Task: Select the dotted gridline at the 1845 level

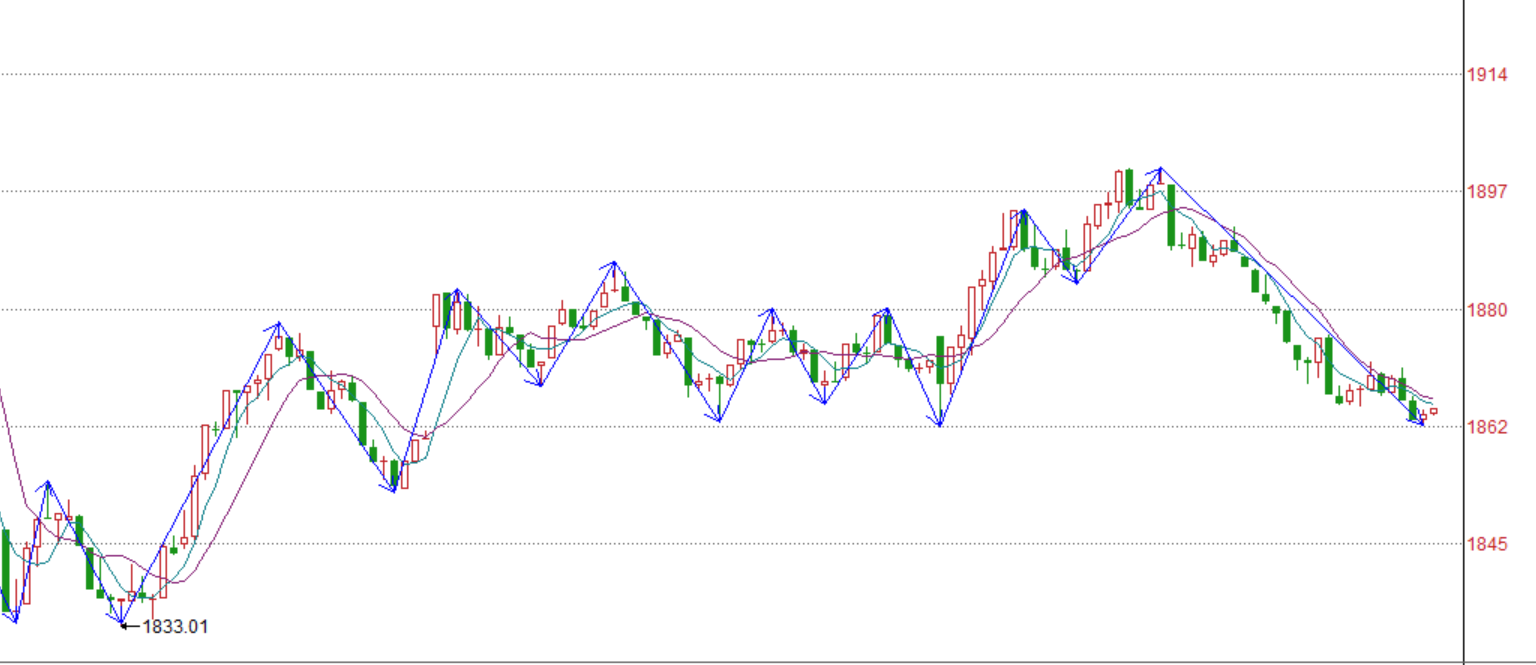Action: pyautogui.click(x=700, y=545)
